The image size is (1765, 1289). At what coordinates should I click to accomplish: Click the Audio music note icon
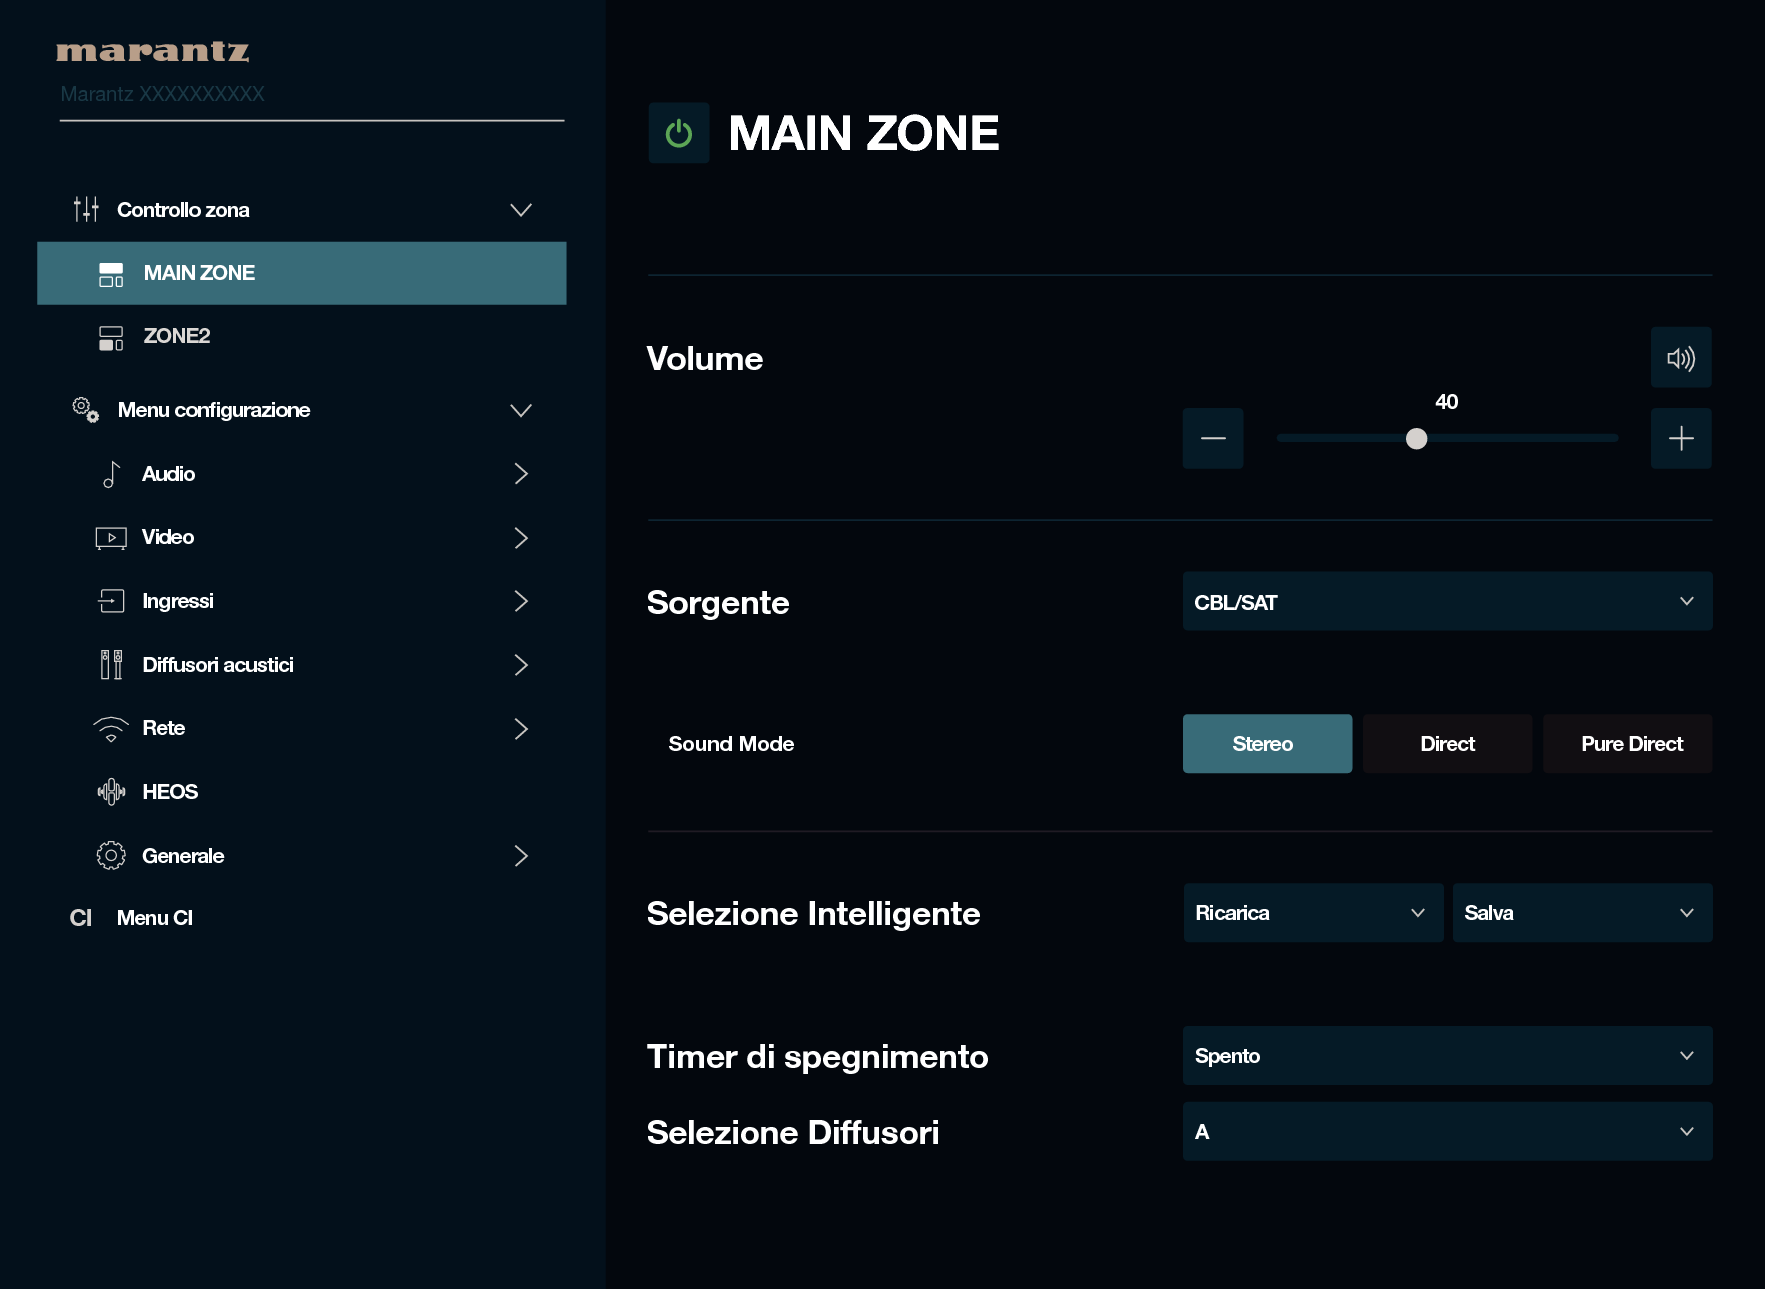[111, 474]
